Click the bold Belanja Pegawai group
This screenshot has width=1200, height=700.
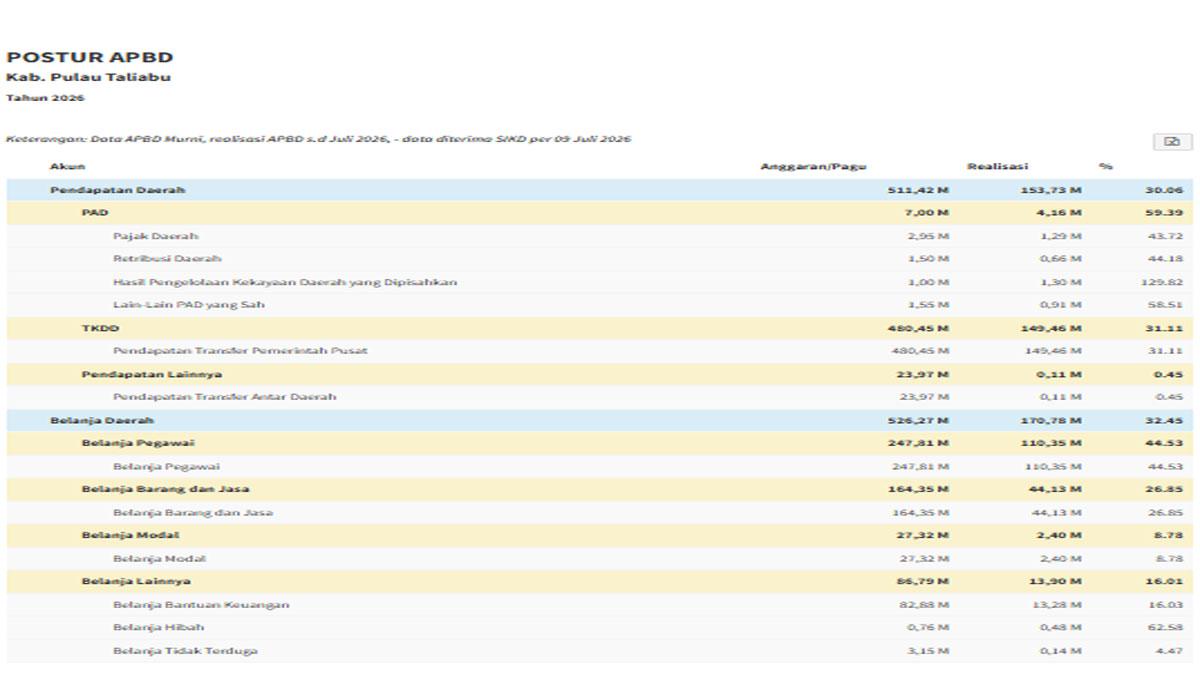600,443
